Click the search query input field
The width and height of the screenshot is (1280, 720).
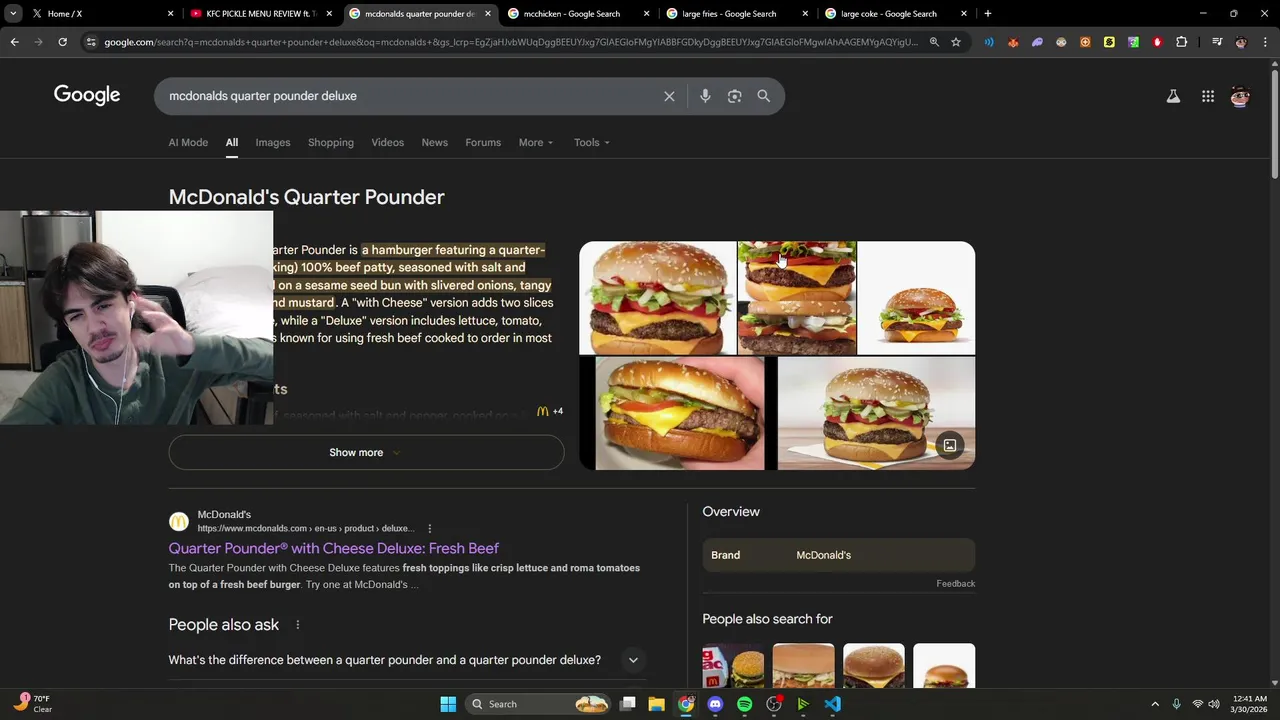[x=410, y=96]
